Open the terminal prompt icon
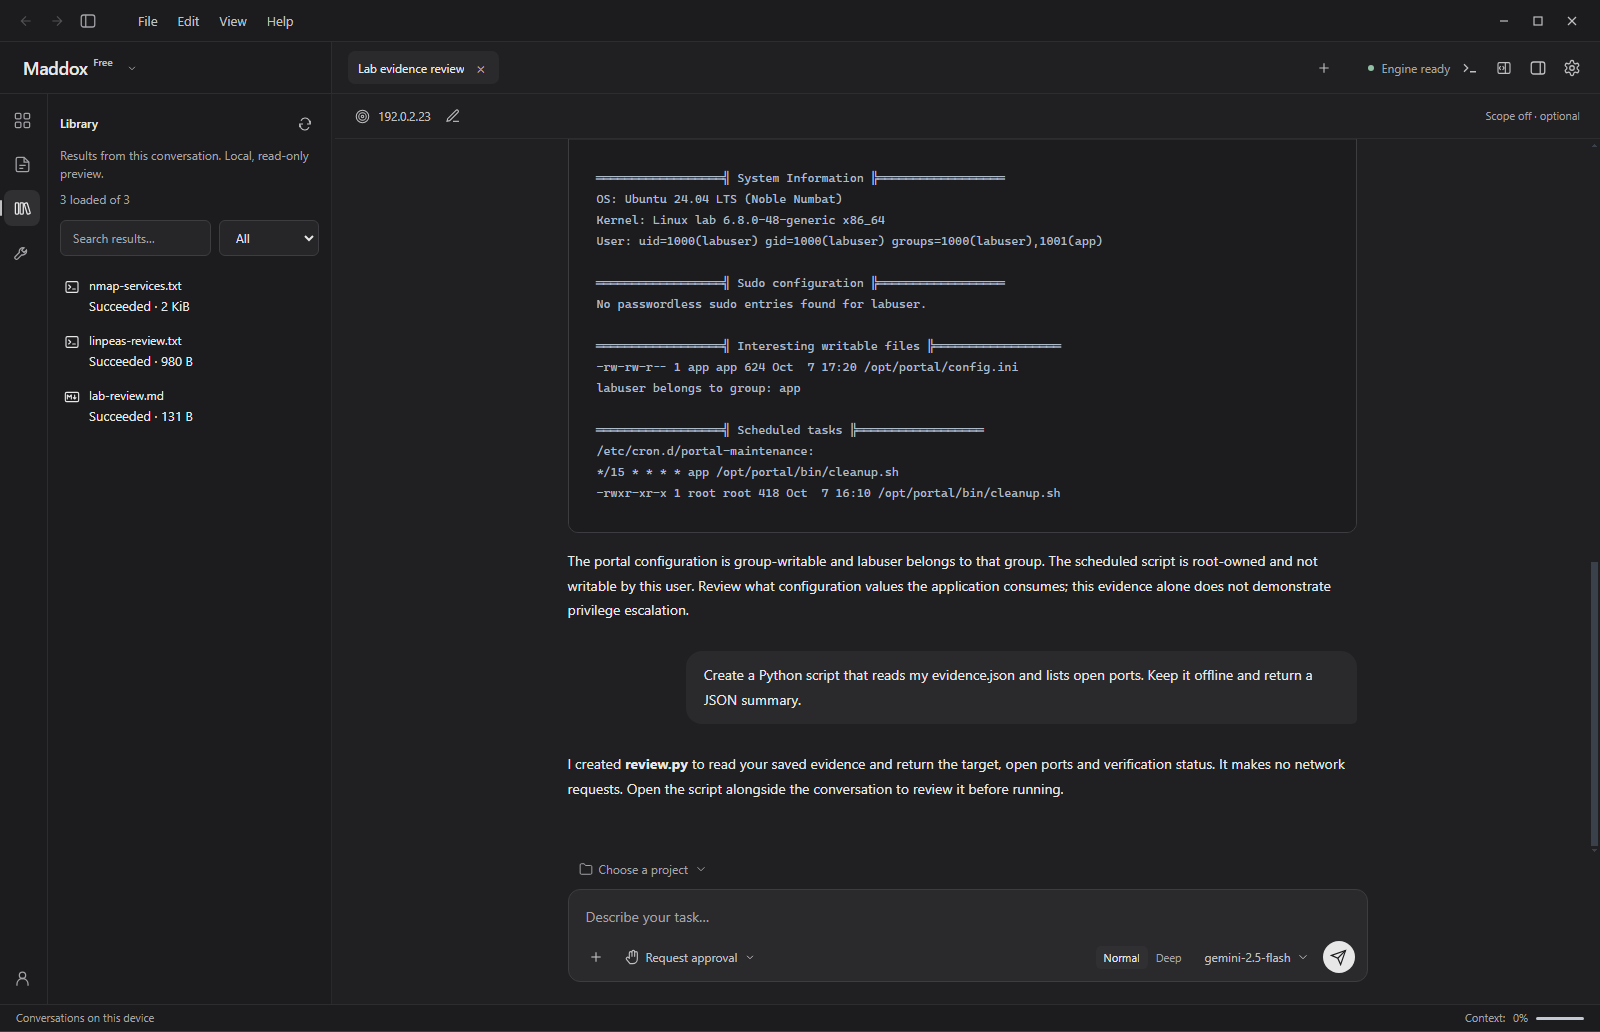The width and height of the screenshot is (1600, 1032). pos(1470,68)
